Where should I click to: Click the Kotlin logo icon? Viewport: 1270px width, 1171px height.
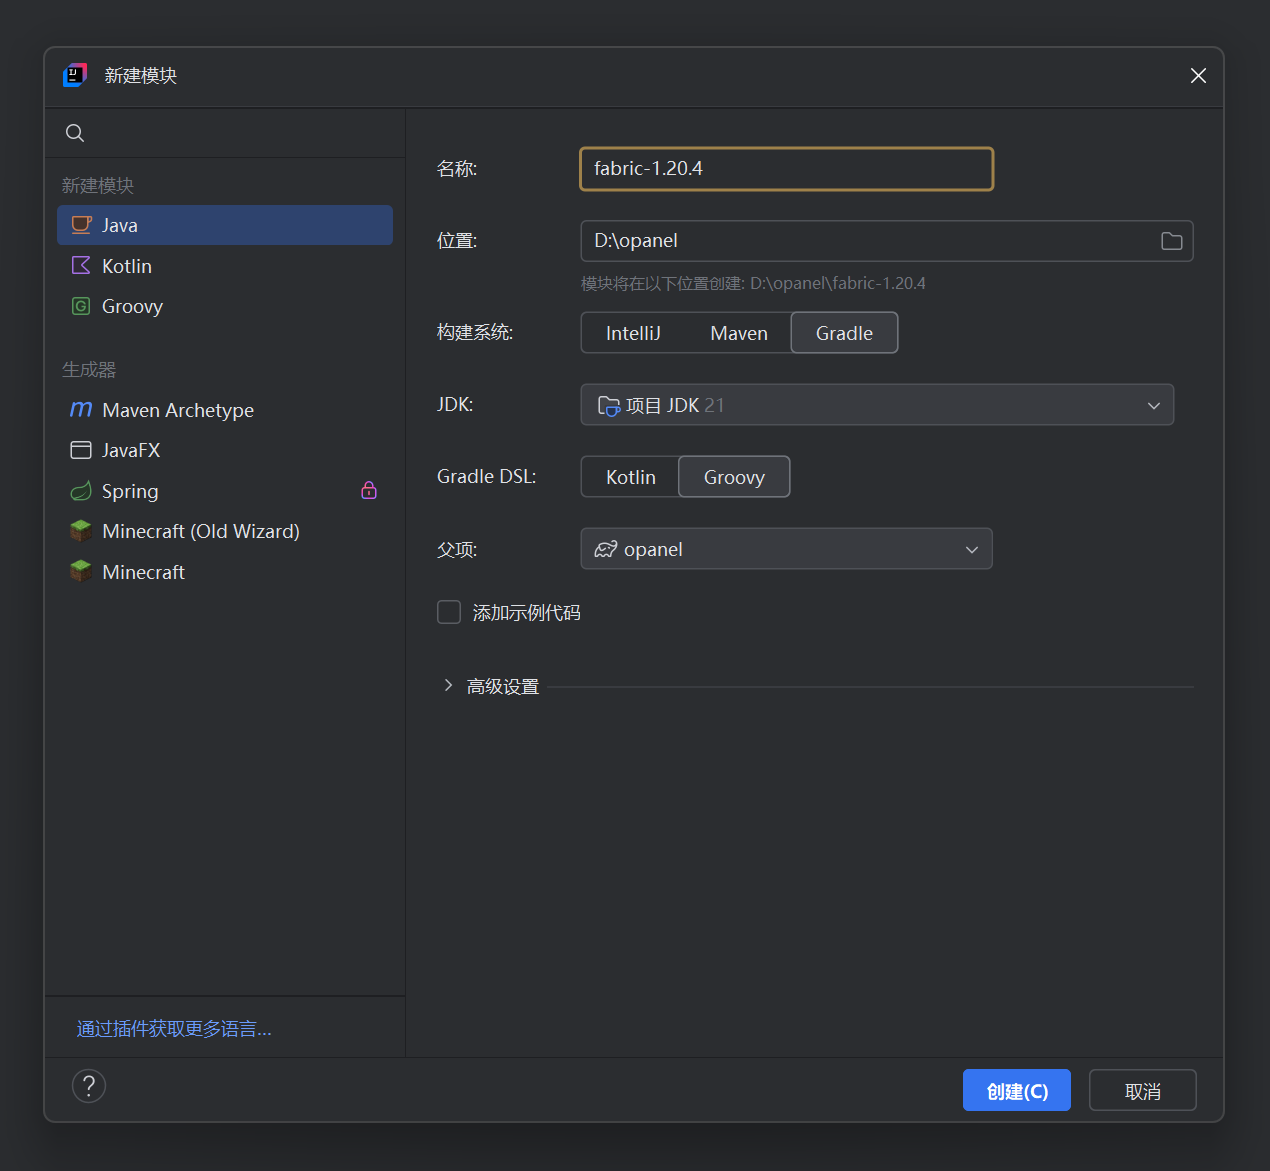click(x=81, y=266)
